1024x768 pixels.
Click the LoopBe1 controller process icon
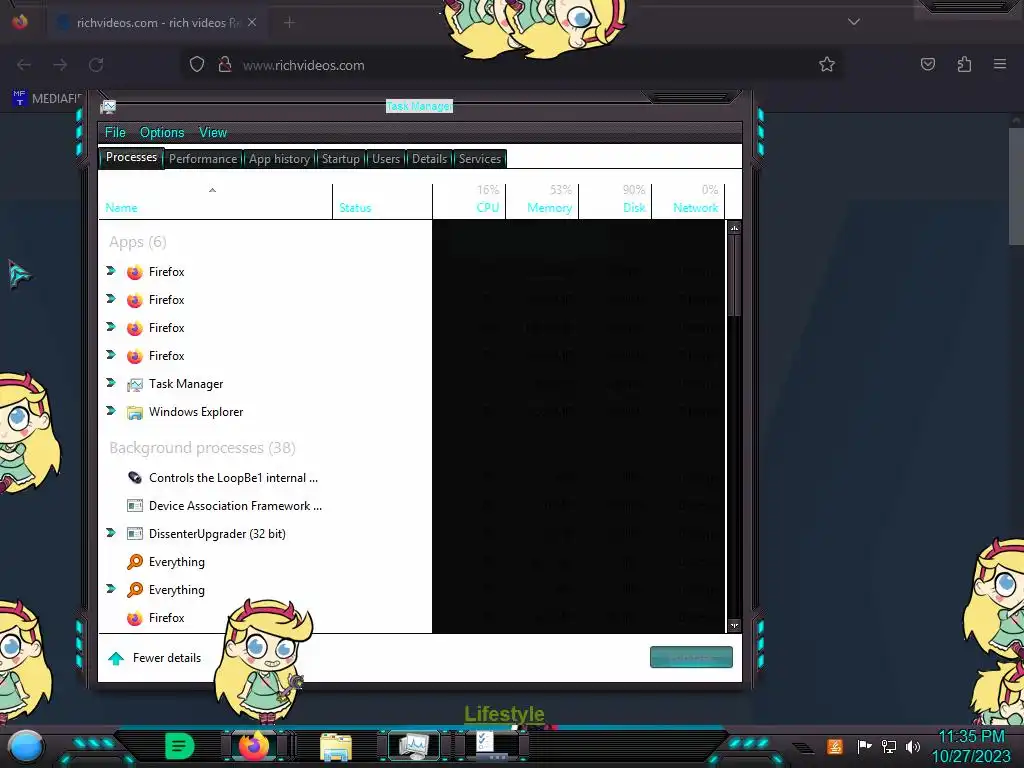tap(135, 477)
